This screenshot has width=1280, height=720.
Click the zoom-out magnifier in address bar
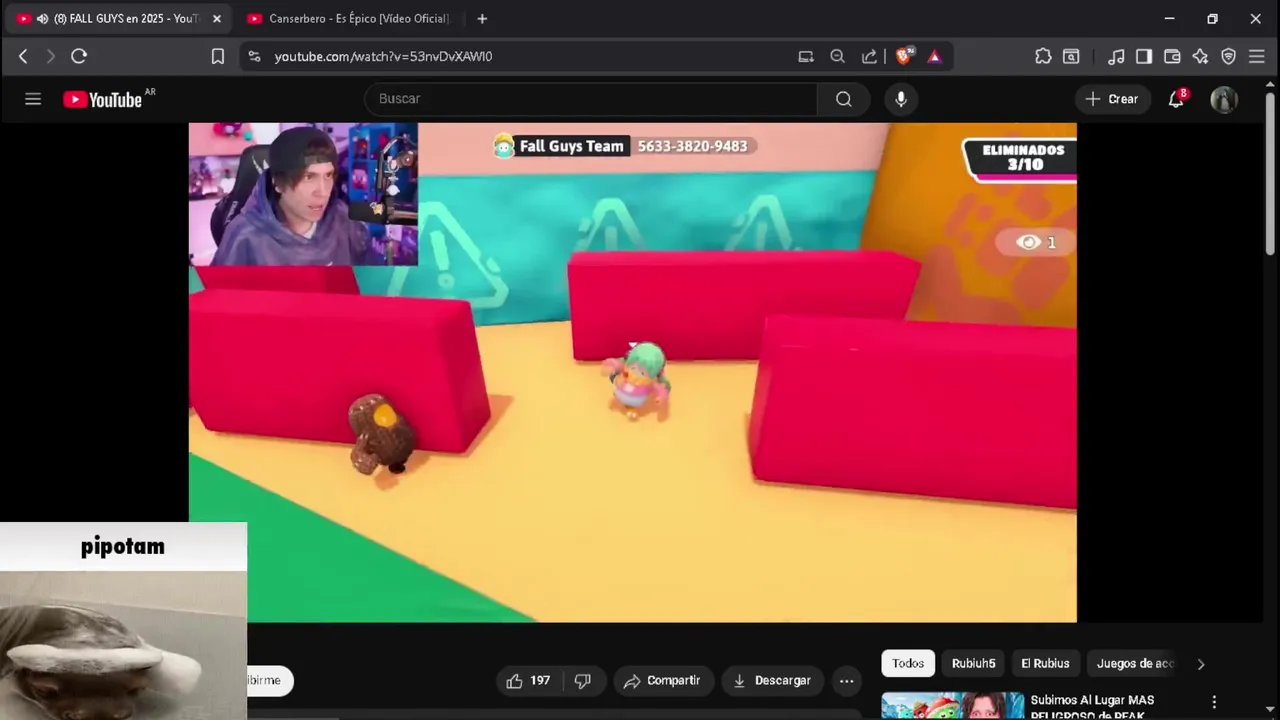[x=838, y=56]
